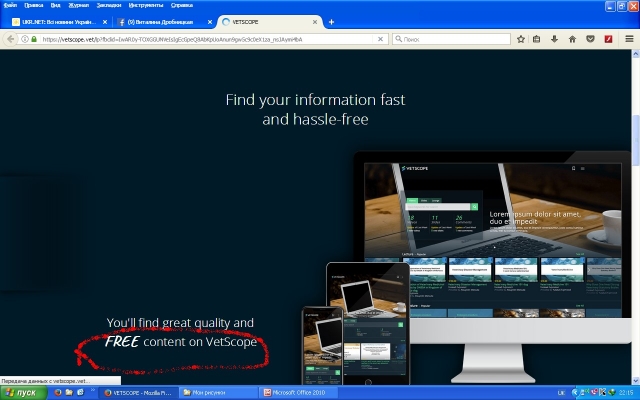Viewport: 640px width, 400px height.
Task: Stop page loading with X in address bar
Action: pos(380,39)
